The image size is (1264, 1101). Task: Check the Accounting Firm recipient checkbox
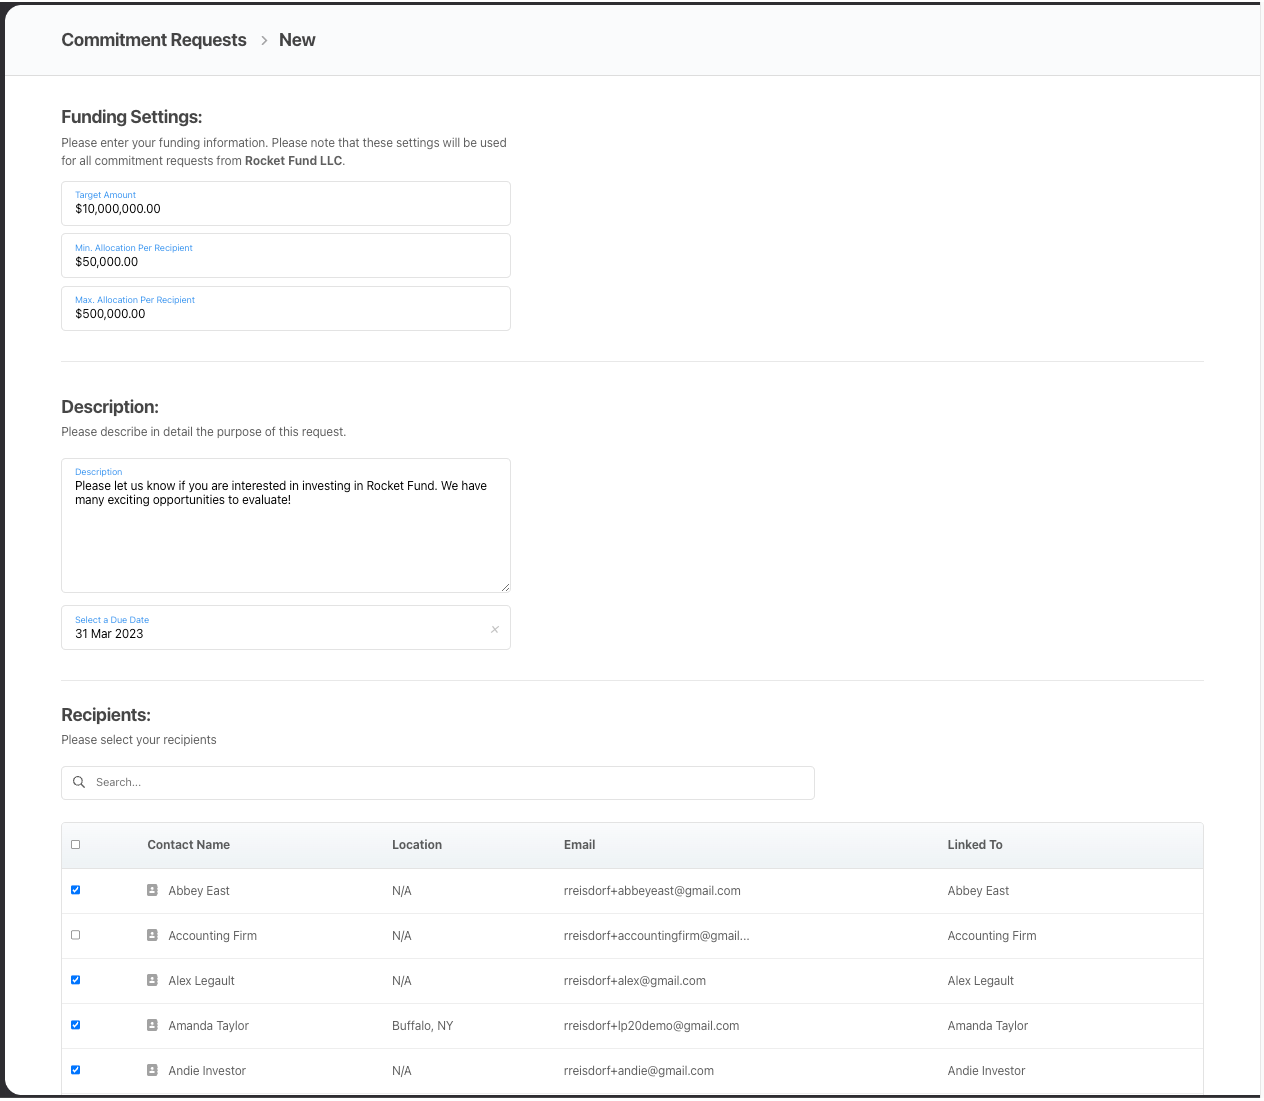coord(75,934)
